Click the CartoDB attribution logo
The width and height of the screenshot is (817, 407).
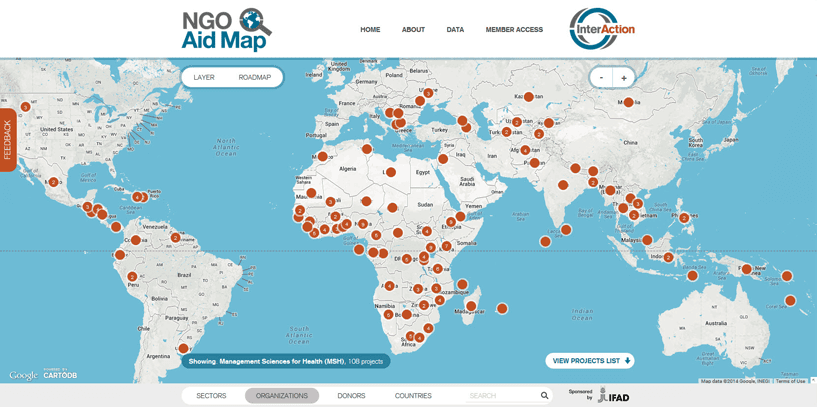tap(60, 374)
